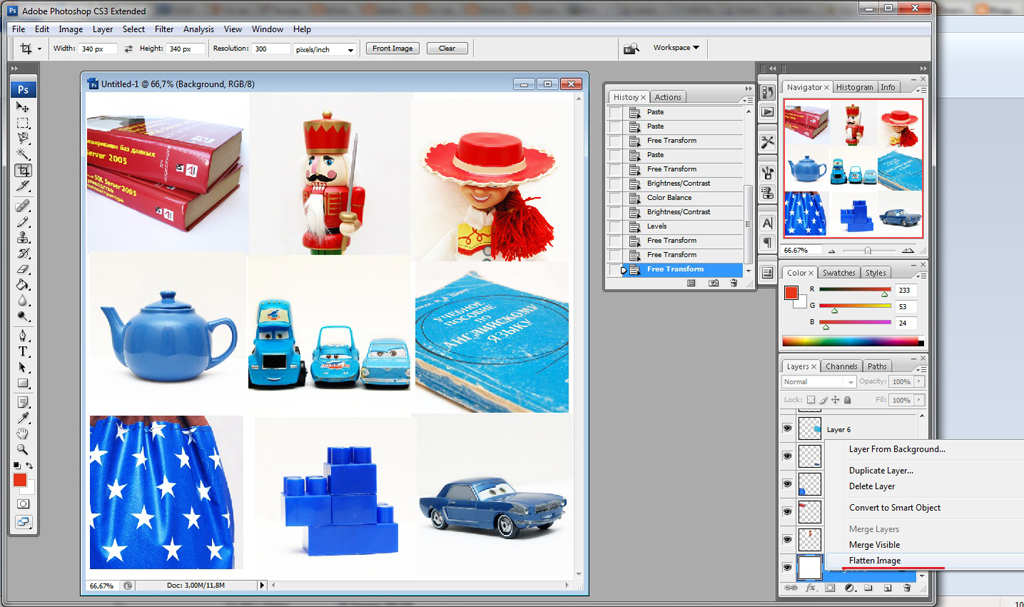The height and width of the screenshot is (607, 1024).
Task: Choose Merge Visible from context menu
Action: [874, 545]
